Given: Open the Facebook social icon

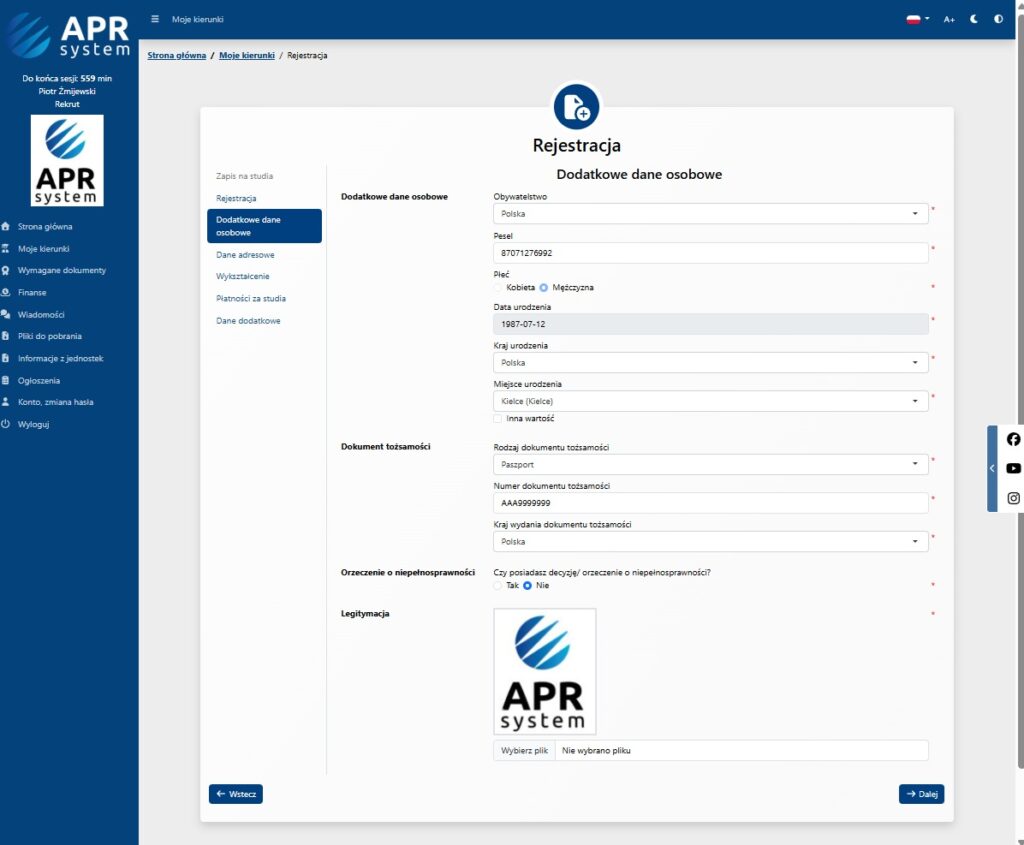Looking at the screenshot, I should click(1013, 439).
